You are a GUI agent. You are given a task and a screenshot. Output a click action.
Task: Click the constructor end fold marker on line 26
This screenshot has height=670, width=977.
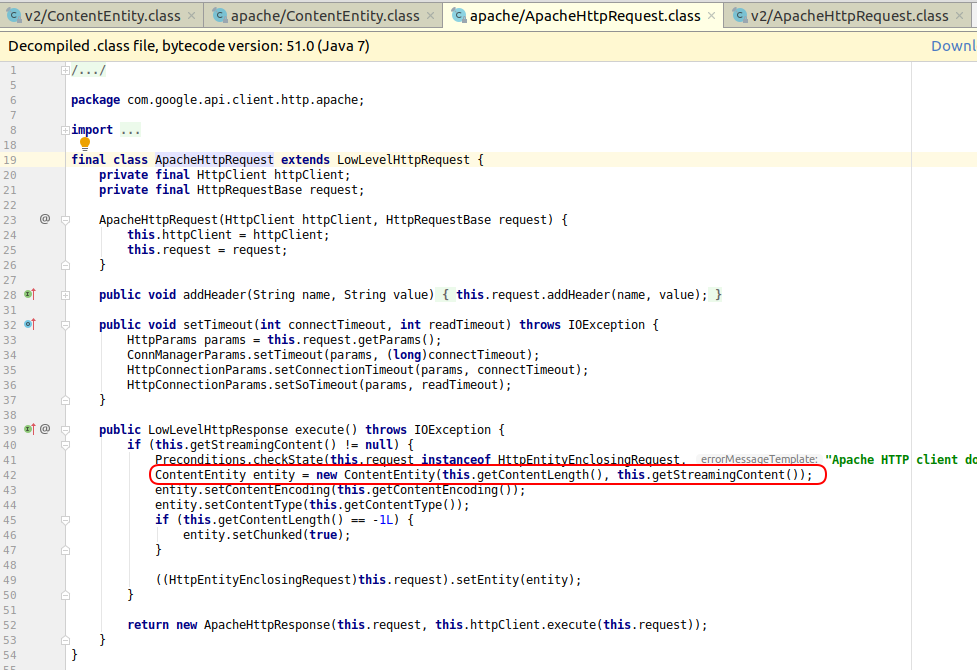pos(65,266)
